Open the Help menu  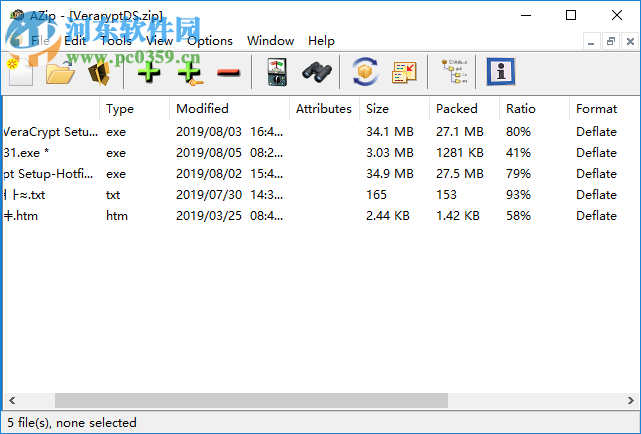(x=321, y=41)
